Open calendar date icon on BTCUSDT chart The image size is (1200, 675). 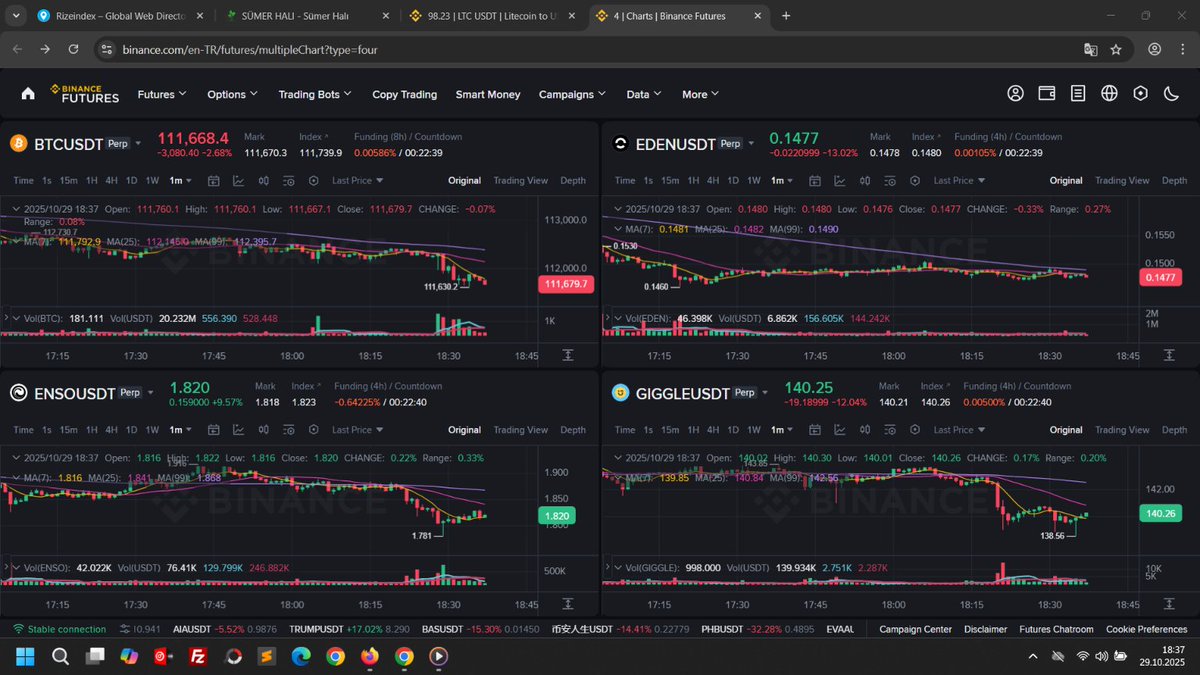pos(214,181)
